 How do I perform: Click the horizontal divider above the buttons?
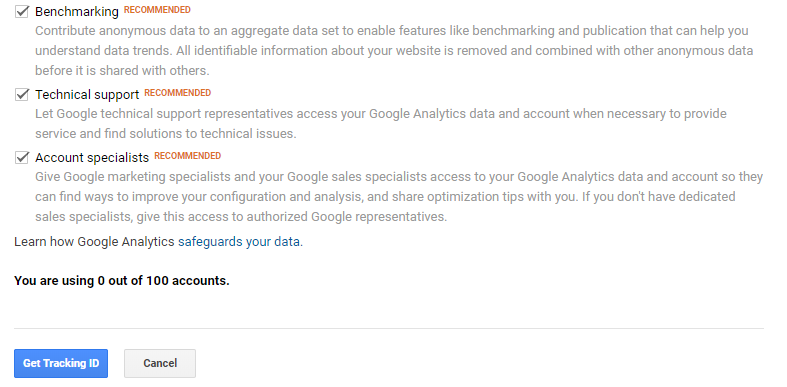[389, 329]
